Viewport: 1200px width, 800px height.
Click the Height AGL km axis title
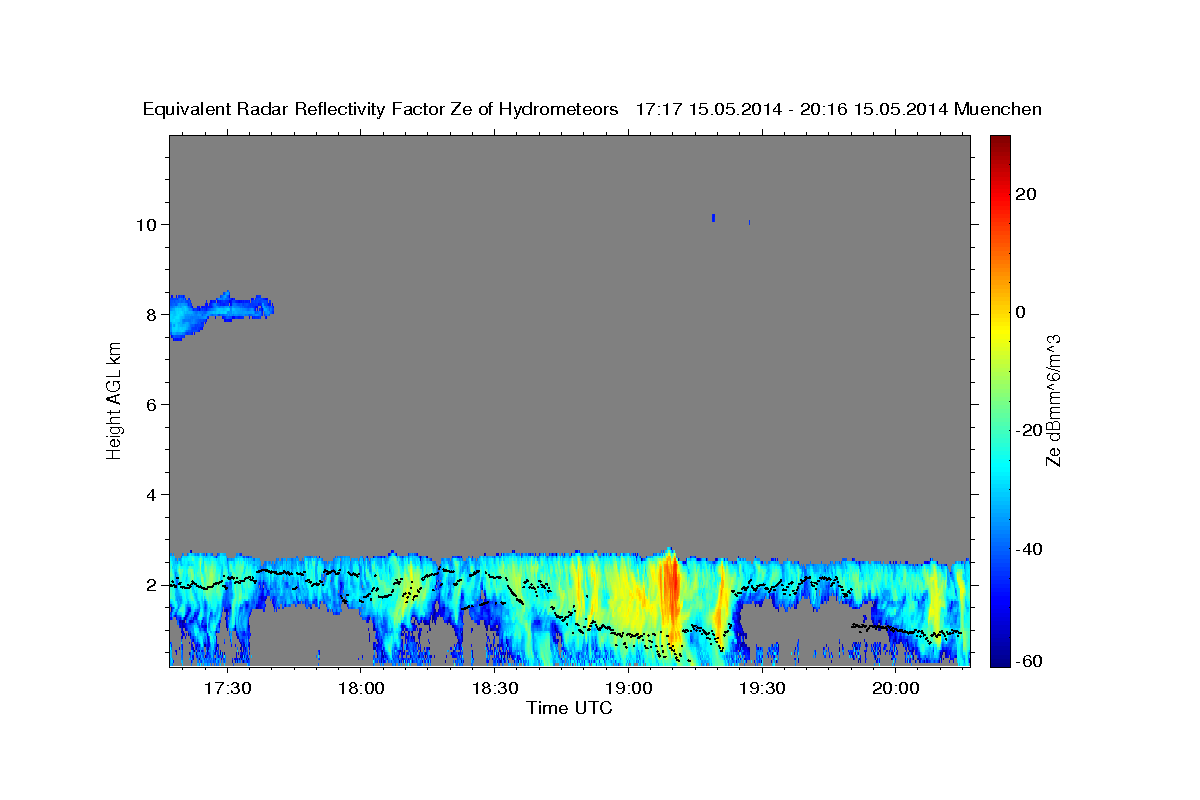coord(114,400)
